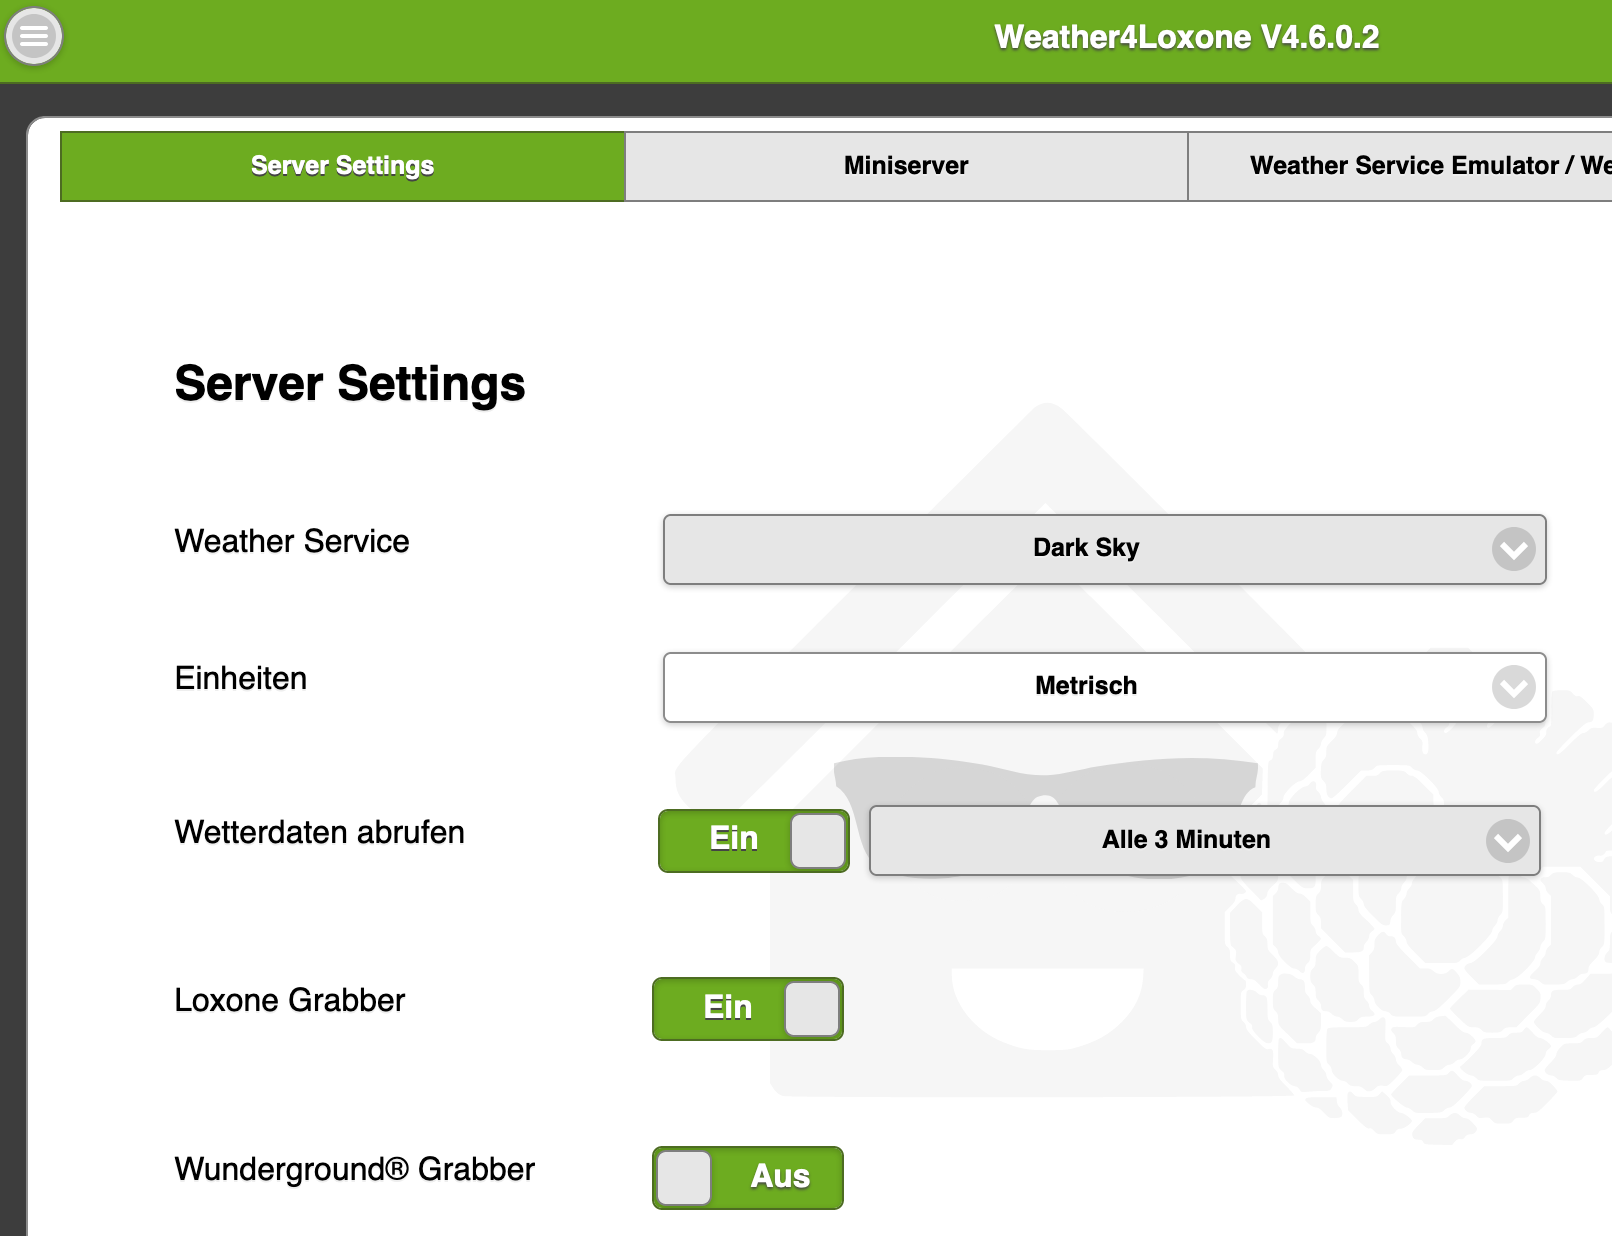Open the Einheiten dropdown showing Metrisch
Image resolution: width=1612 pixels, height=1236 pixels.
point(1105,687)
